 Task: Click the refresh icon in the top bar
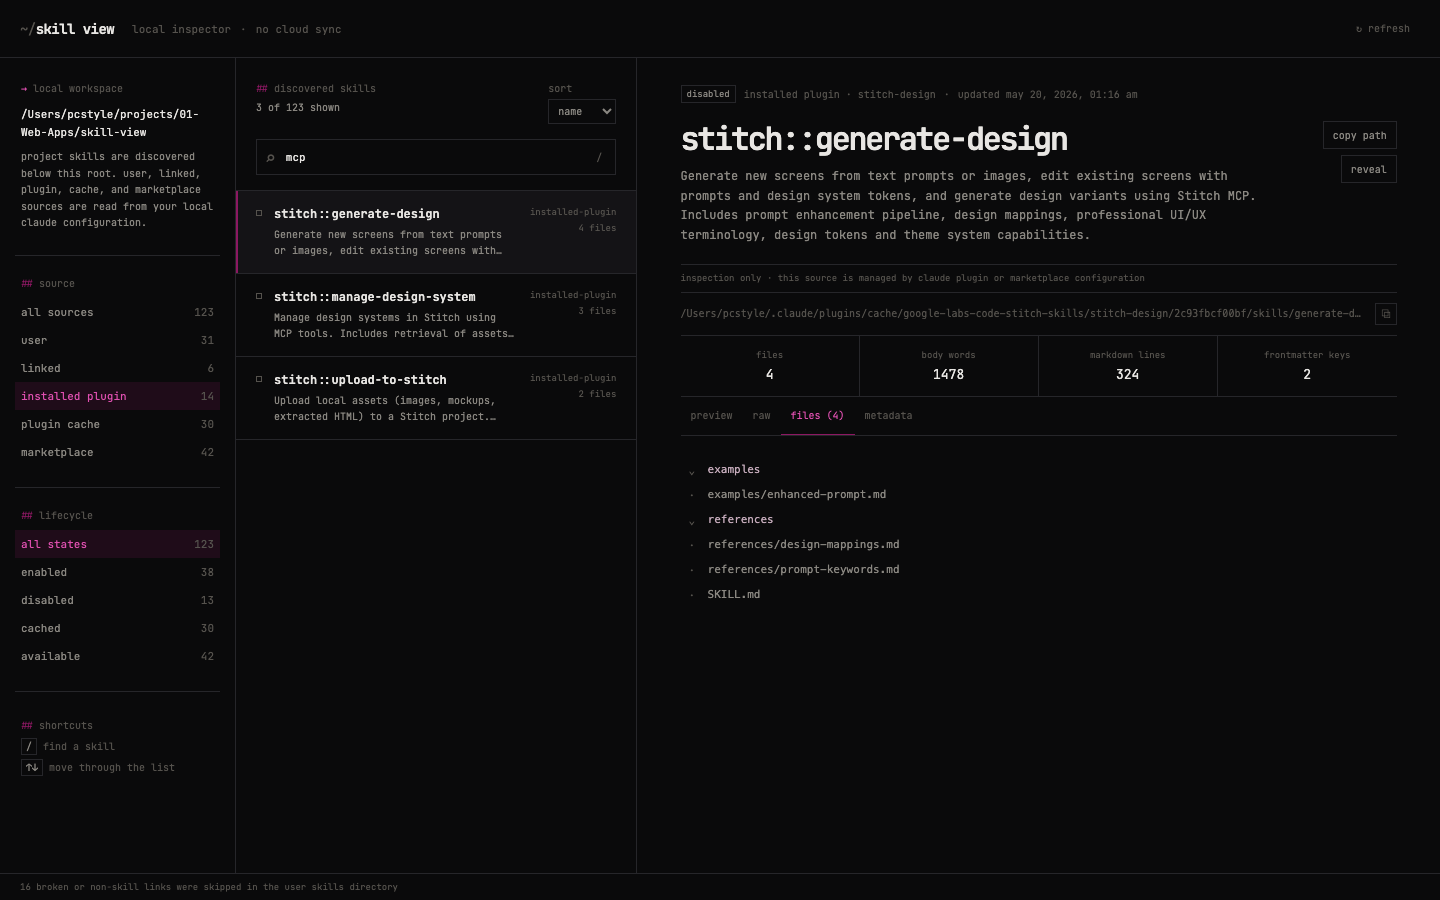pos(1359,29)
